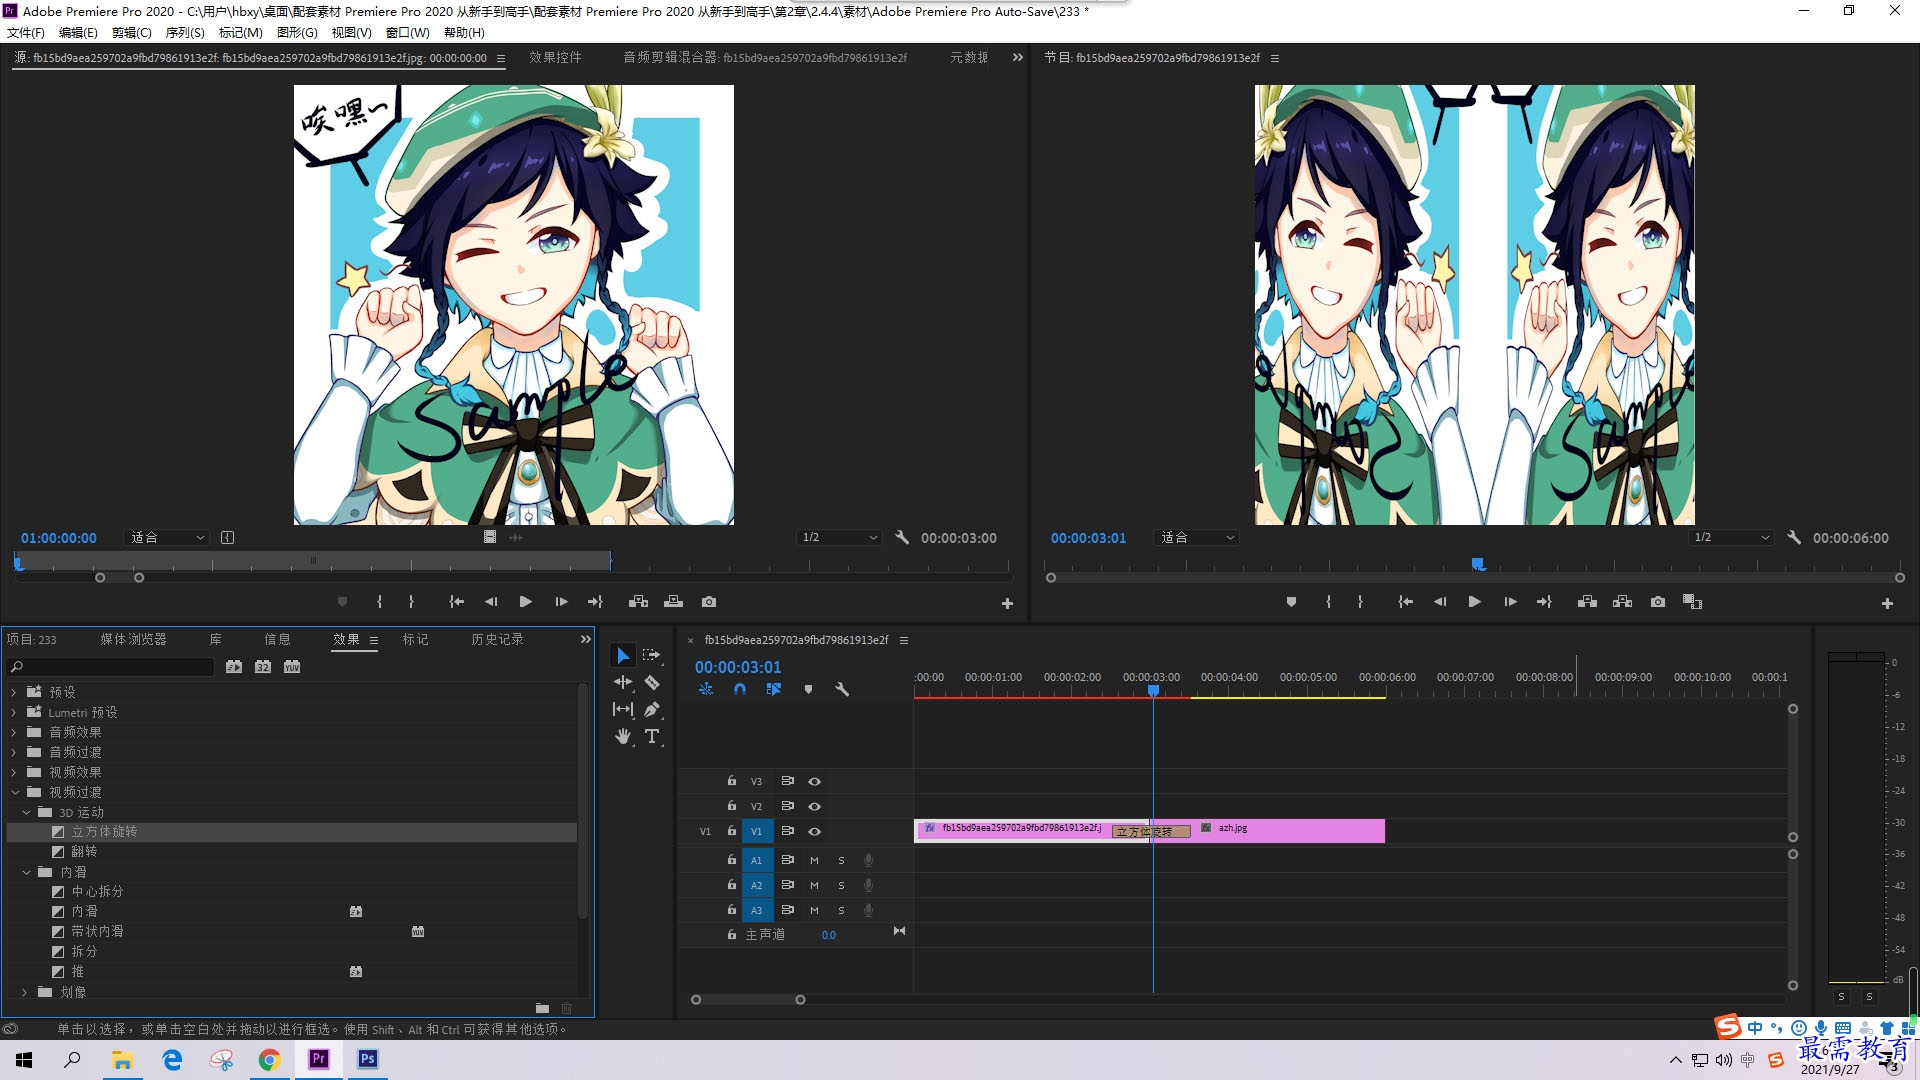Toggle V2 track output eye
This screenshot has width=1920, height=1080.
[815, 806]
